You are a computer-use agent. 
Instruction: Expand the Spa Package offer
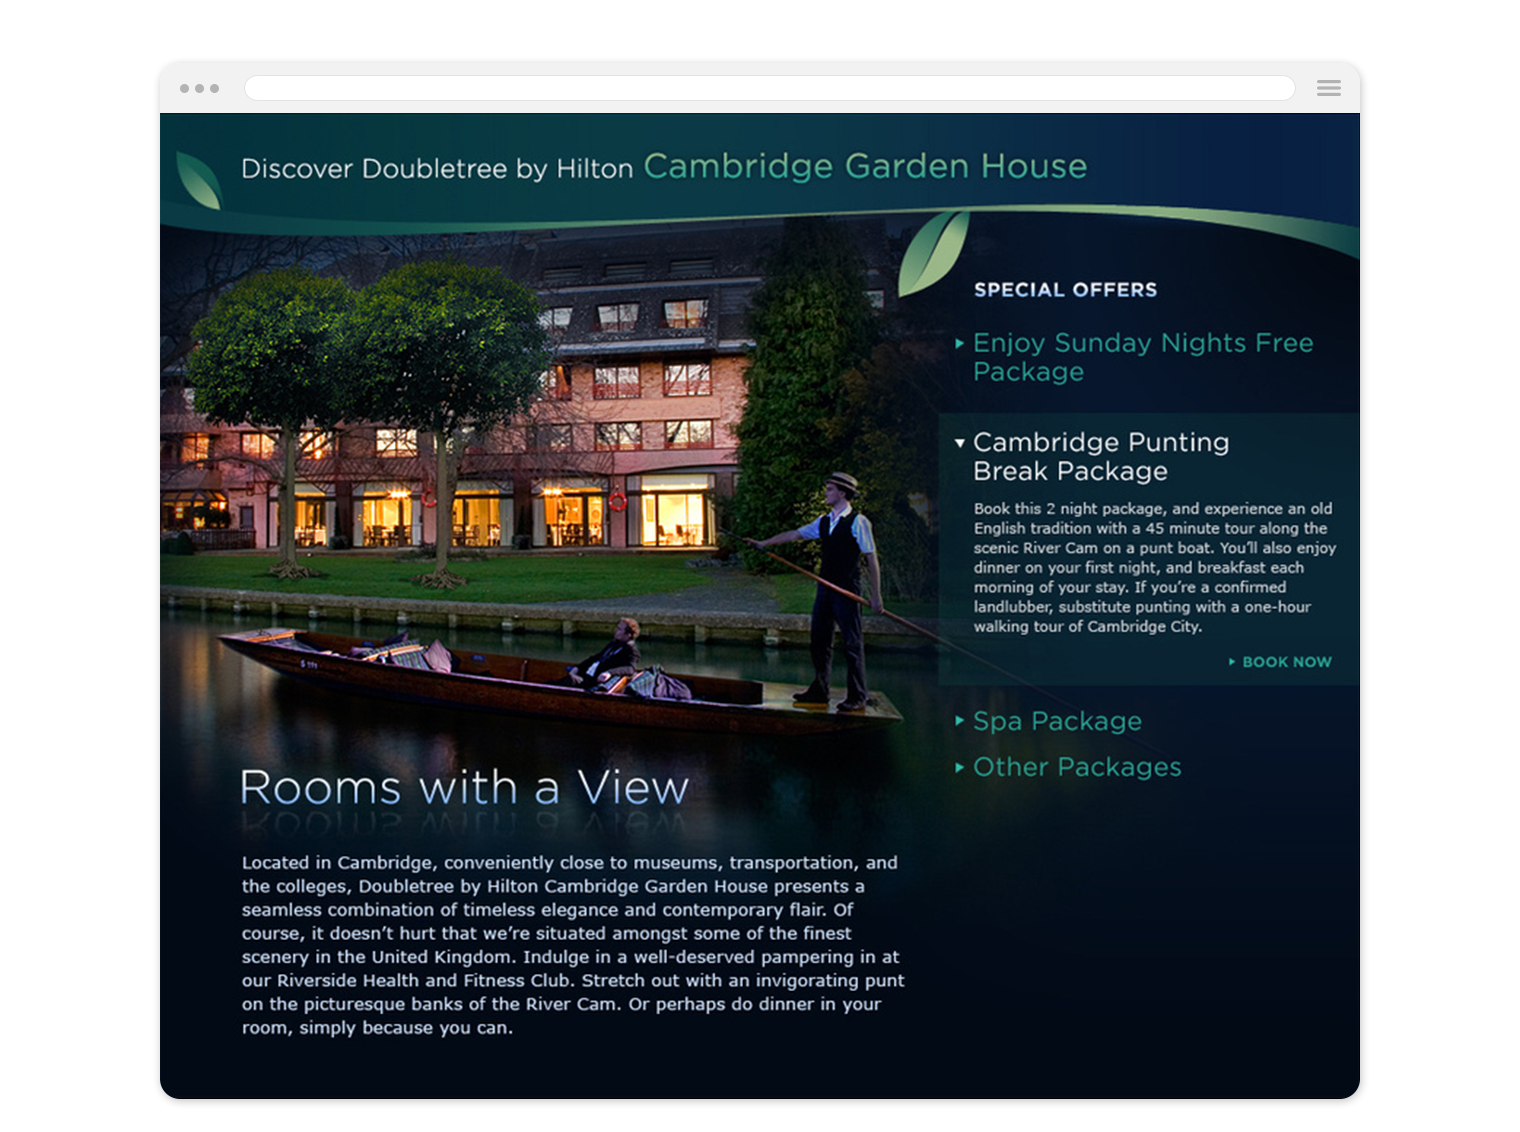click(1057, 721)
